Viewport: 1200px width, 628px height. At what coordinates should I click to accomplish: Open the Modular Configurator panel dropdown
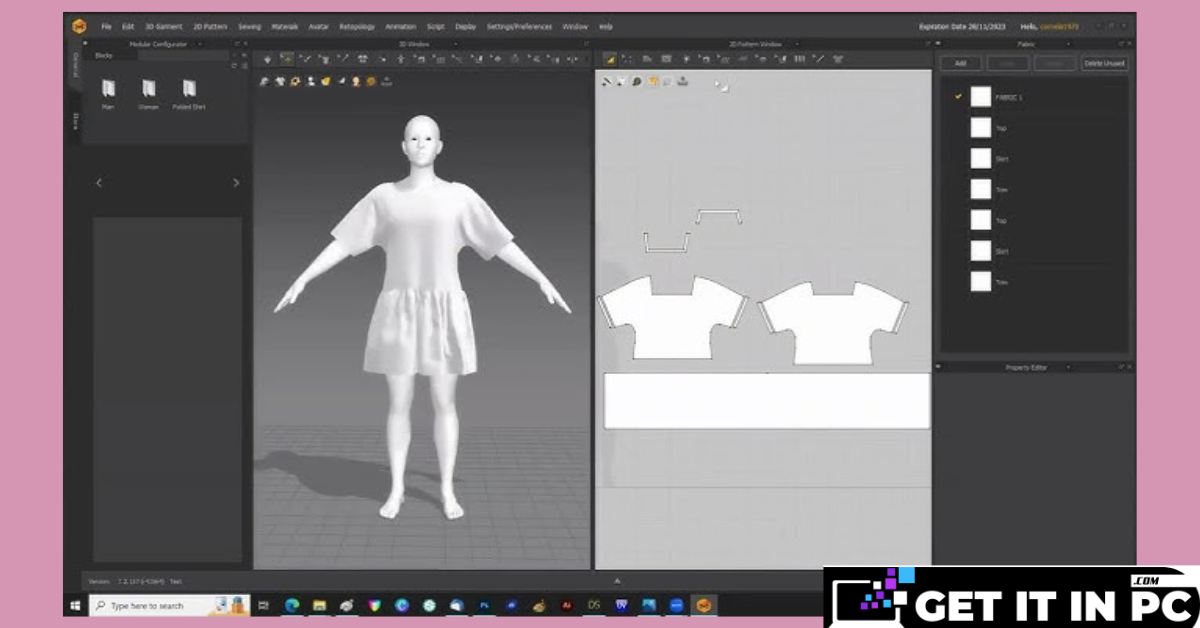point(199,44)
